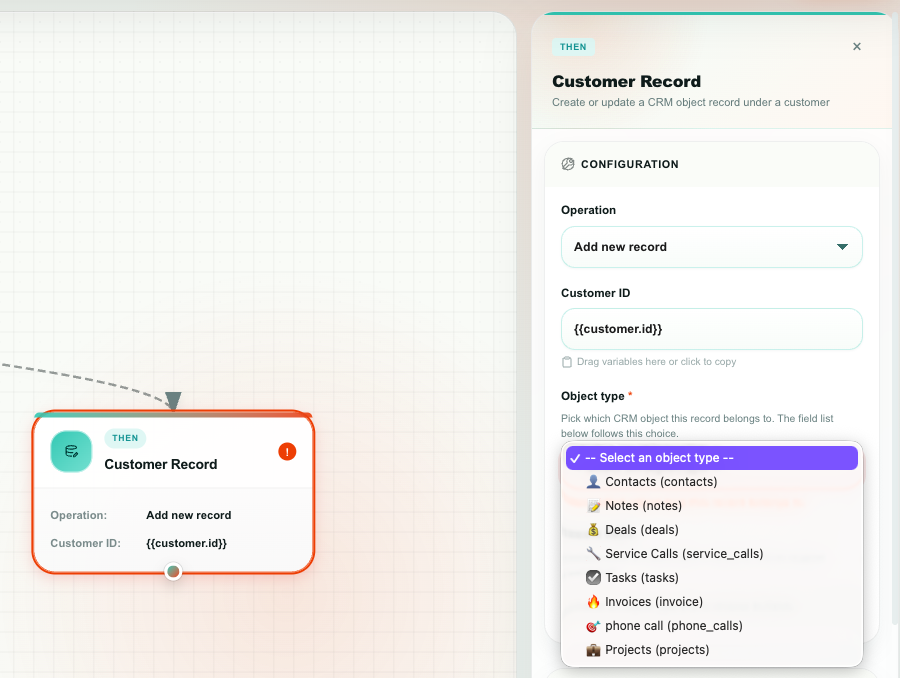
Task: Click the wrench icon next to Service Calls
Action: pyautogui.click(x=593, y=554)
